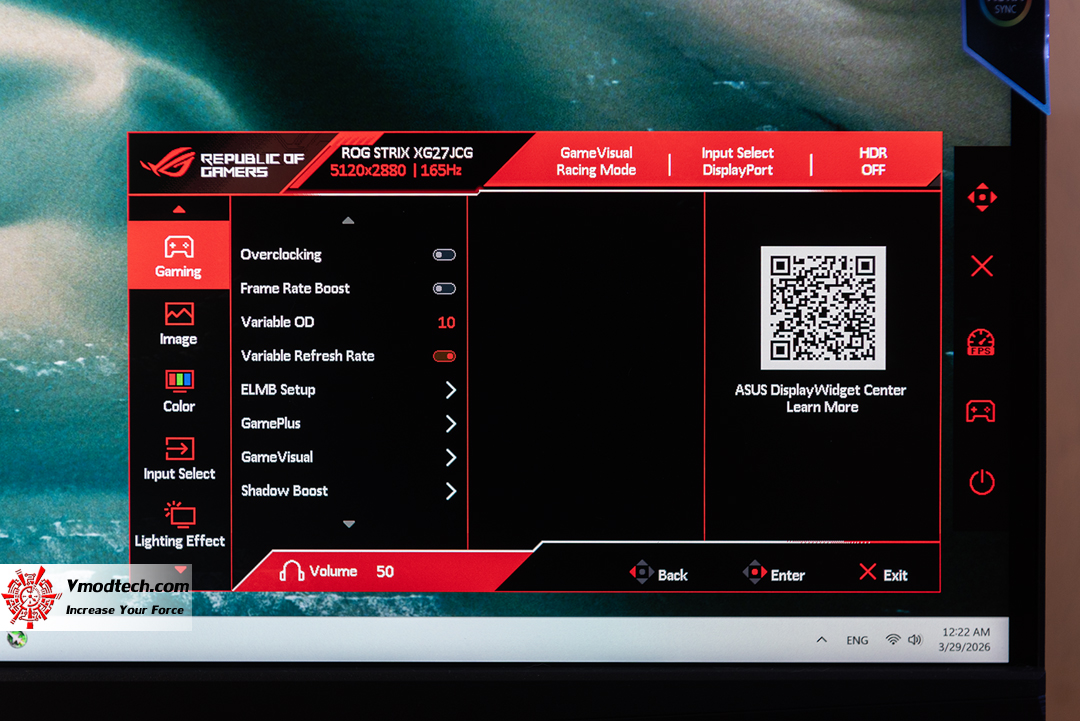Screen dimensions: 1080x721
Task: Click the ENG language indicator in taskbar
Action: 857,640
